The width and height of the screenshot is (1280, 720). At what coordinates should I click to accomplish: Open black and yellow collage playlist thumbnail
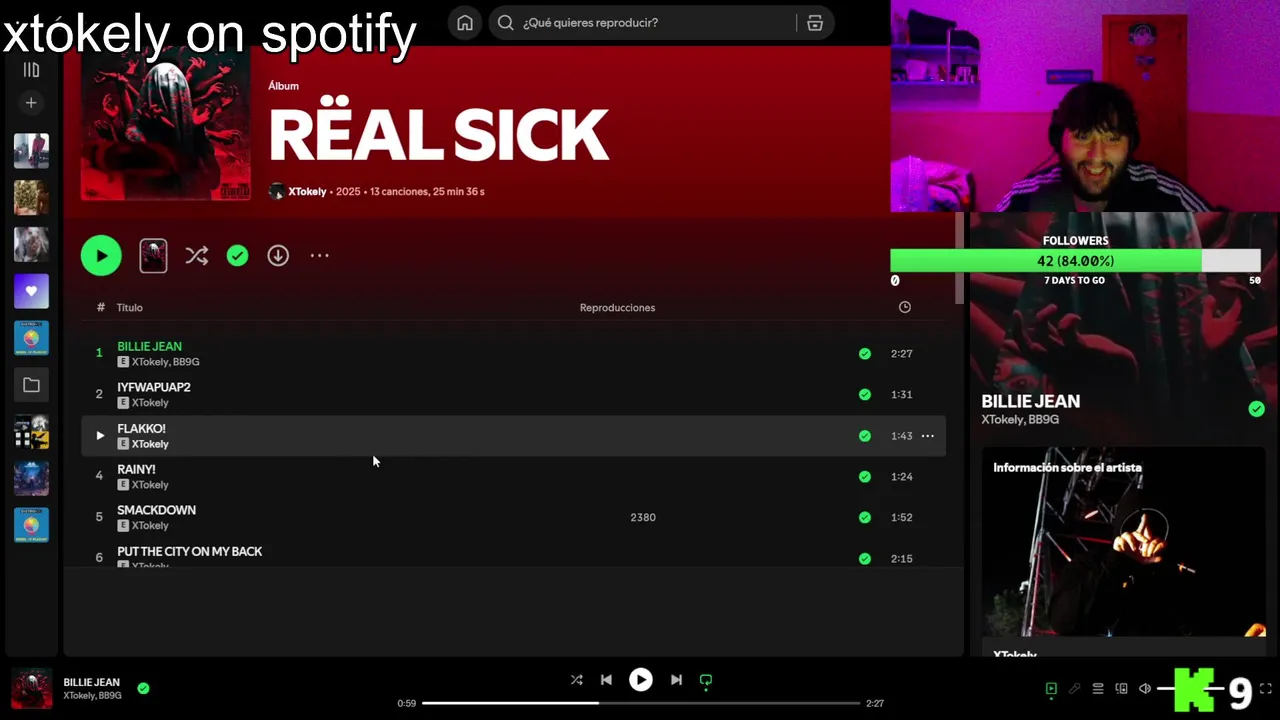pos(31,432)
